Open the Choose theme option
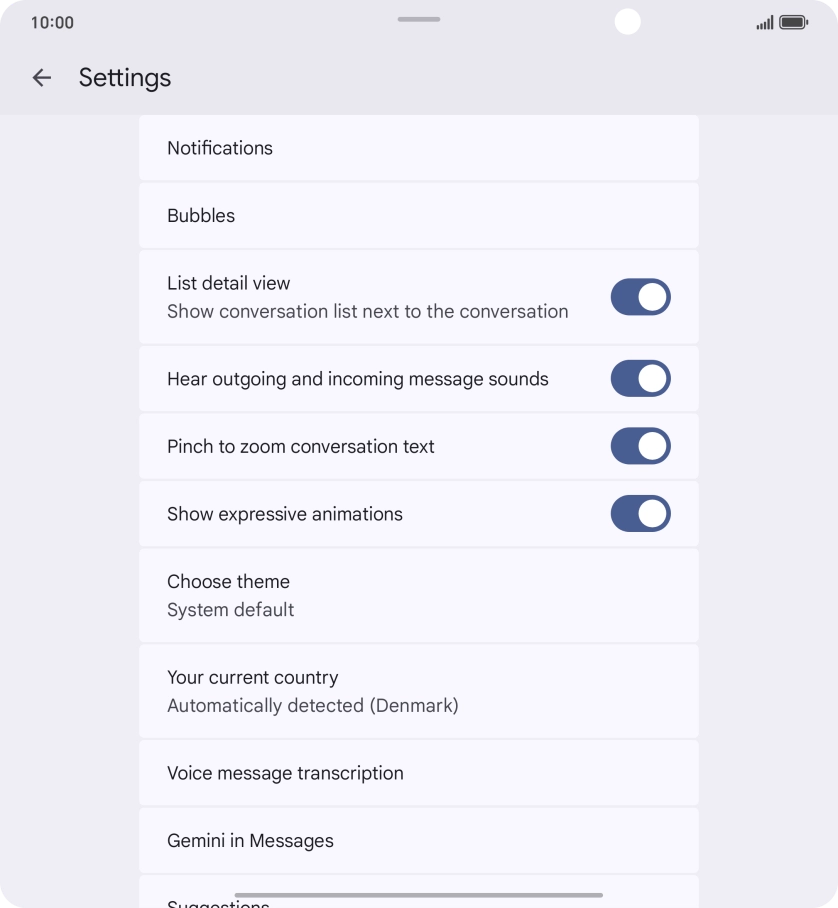The image size is (838, 908). (419, 595)
